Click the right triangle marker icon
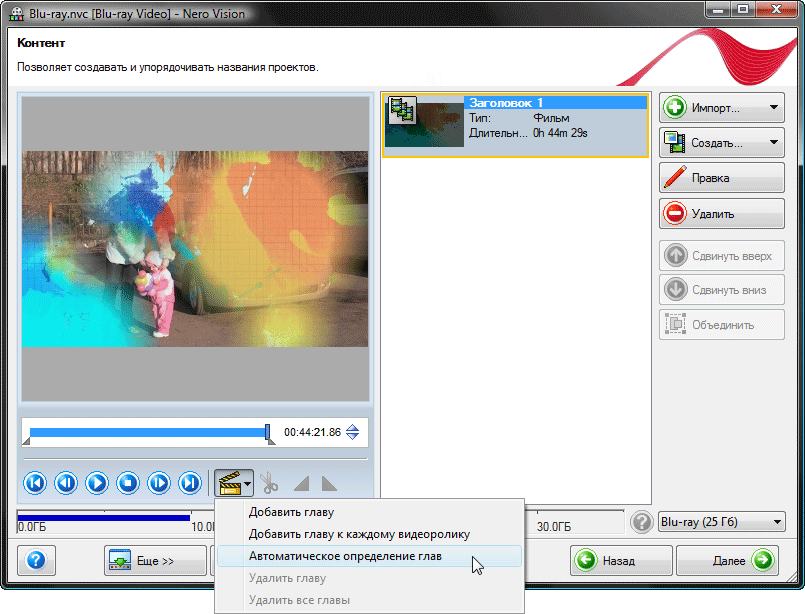 tap(329, 484)
